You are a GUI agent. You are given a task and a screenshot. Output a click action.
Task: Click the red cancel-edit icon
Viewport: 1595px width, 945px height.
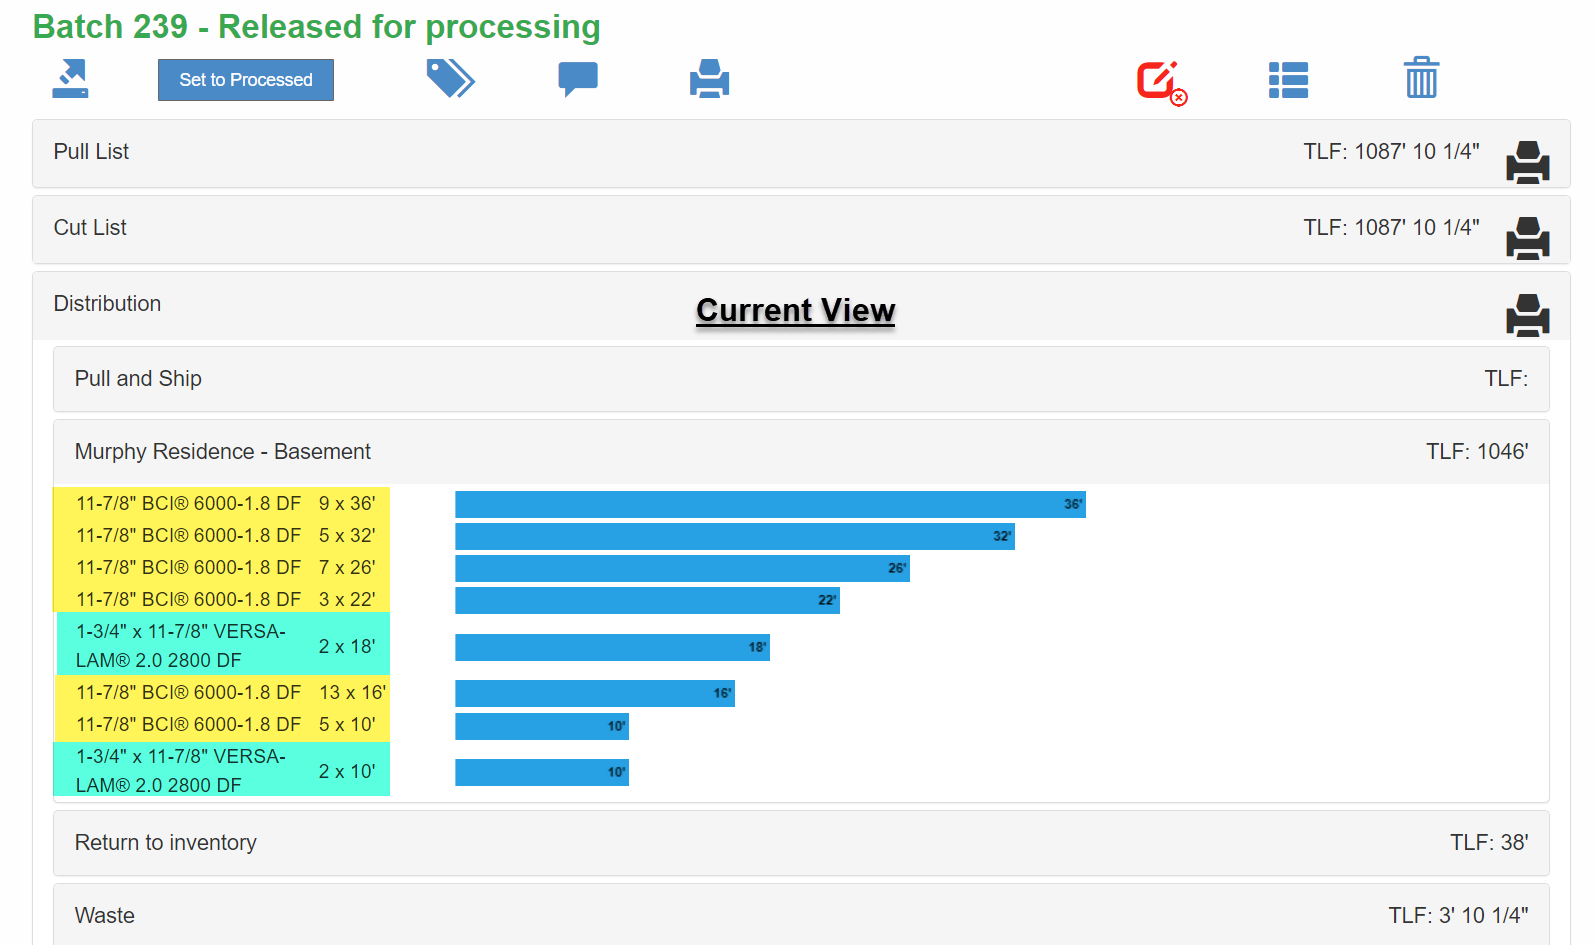[1161, 83]
